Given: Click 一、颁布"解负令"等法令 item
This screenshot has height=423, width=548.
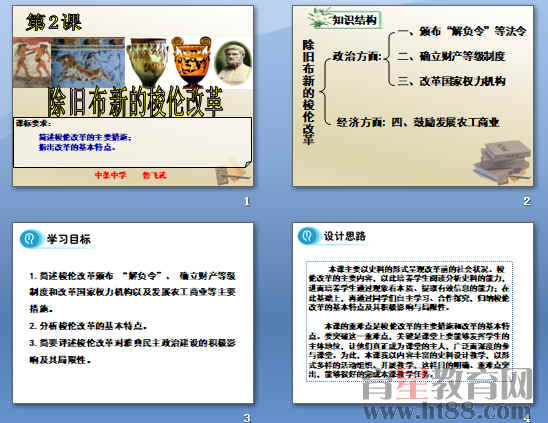Looking at the screenshot, I should tap(461, 31).
